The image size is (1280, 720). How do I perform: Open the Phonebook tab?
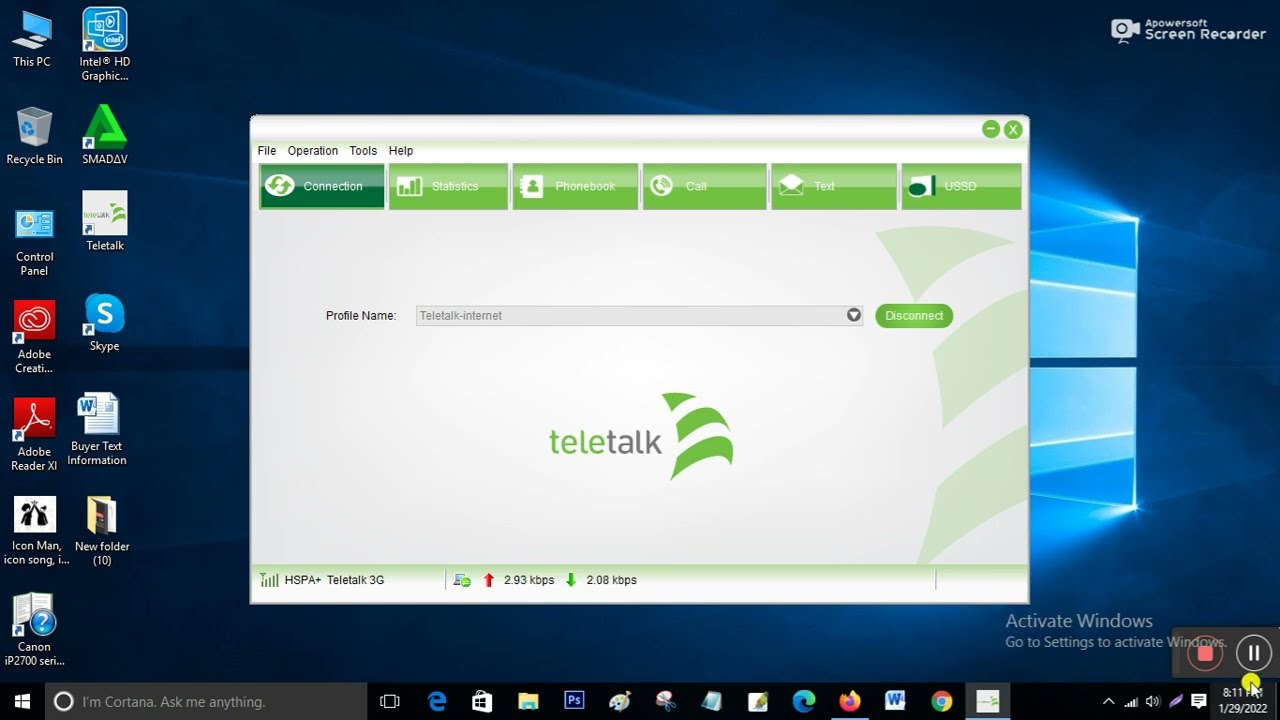[x=575, y=186]
